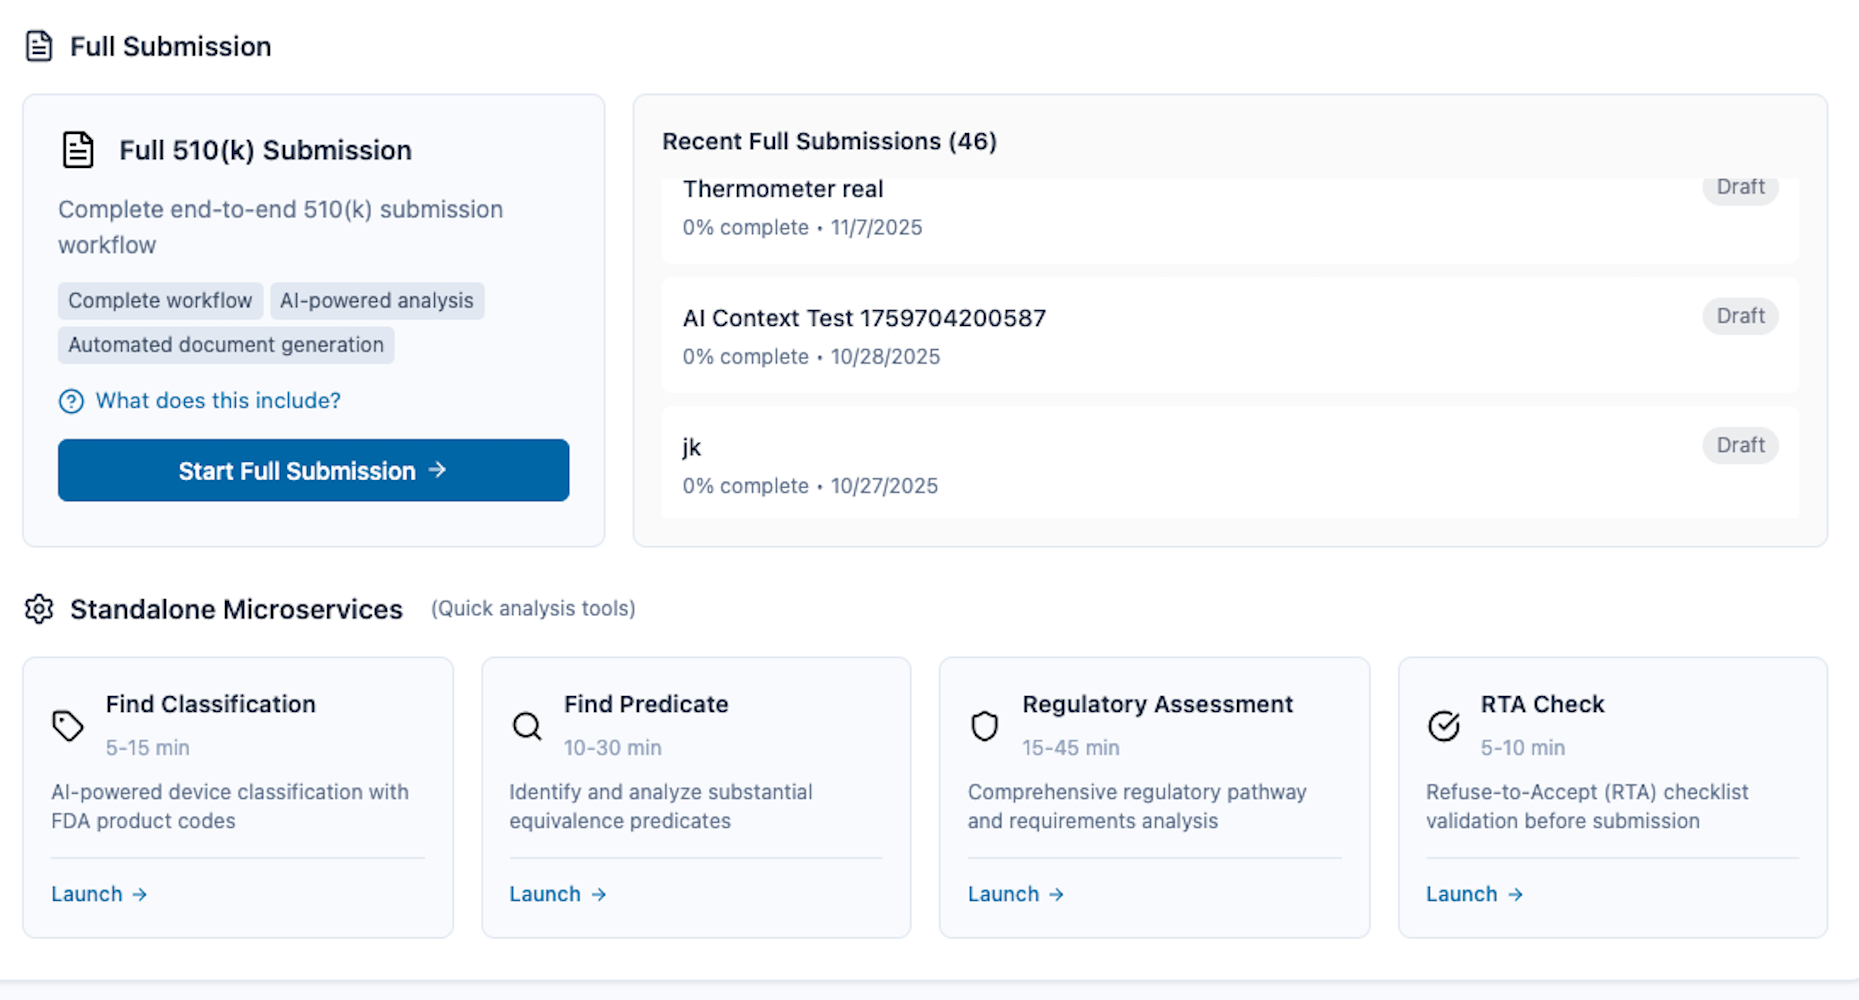
Task: Click the question mark help icon
Action: pyautogui.click(x=71, y=401)
